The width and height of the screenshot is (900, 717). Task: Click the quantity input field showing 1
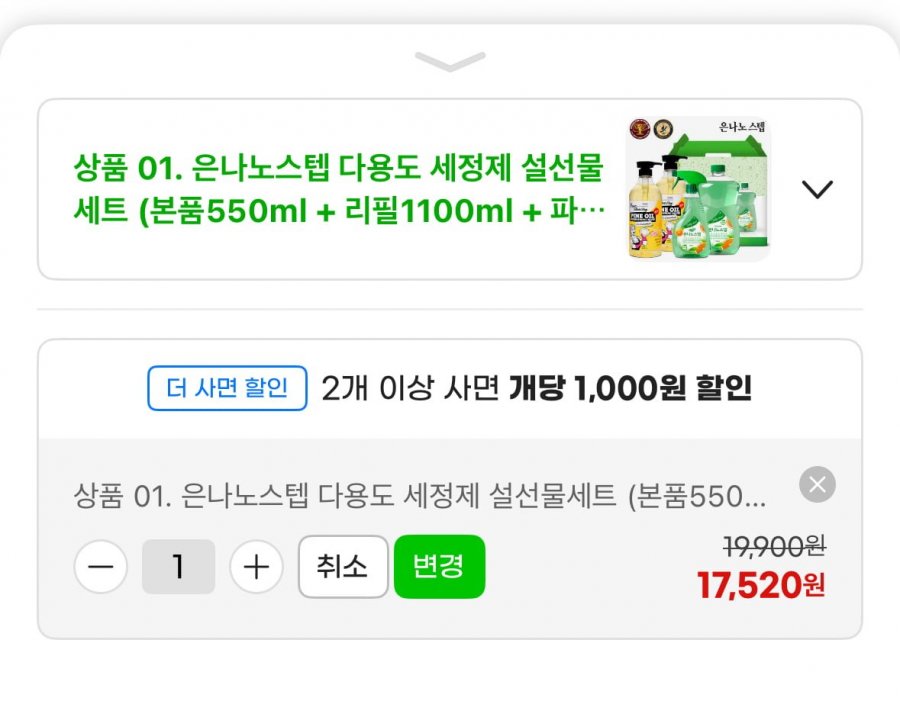pyautogui.click(x=178, y=567)
